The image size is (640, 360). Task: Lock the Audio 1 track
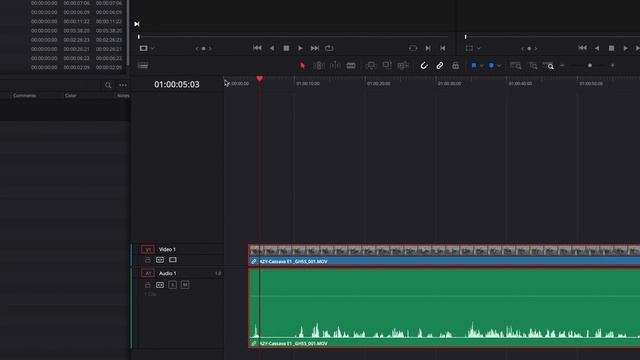coord(148,285)
